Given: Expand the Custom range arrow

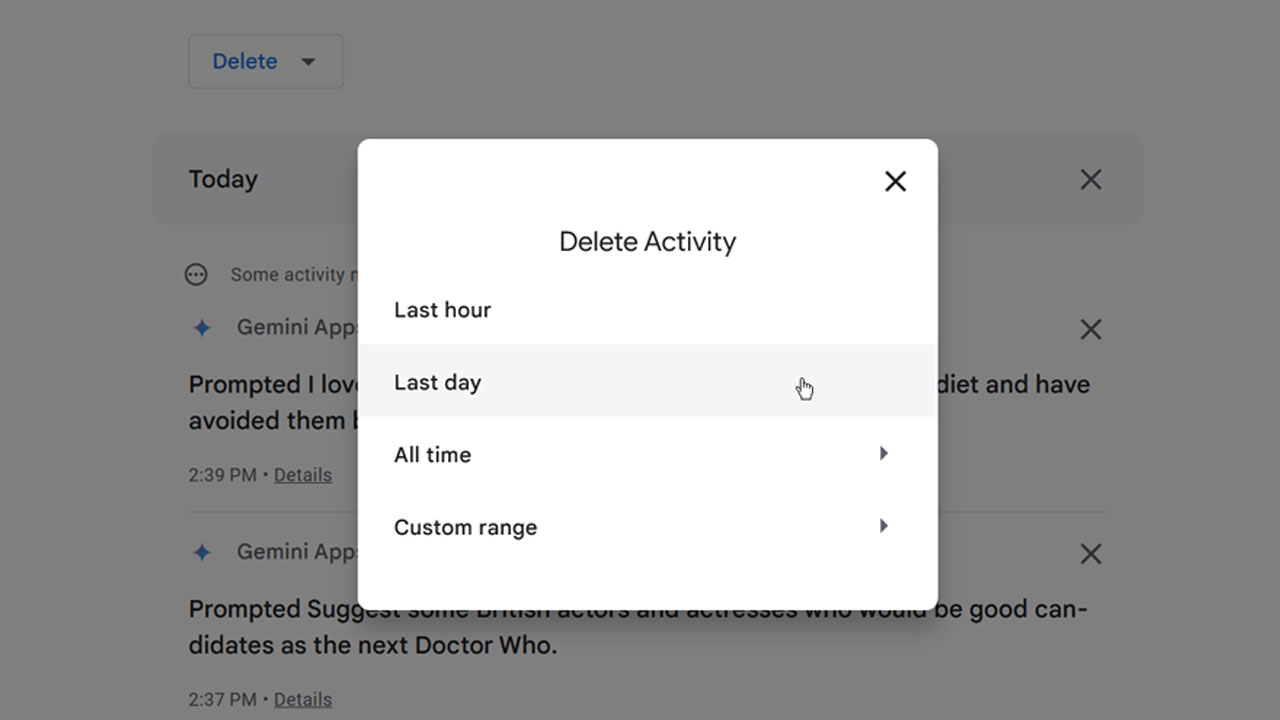Looking at the screenshot, I should pyautogui.click(x=883, y=526).
